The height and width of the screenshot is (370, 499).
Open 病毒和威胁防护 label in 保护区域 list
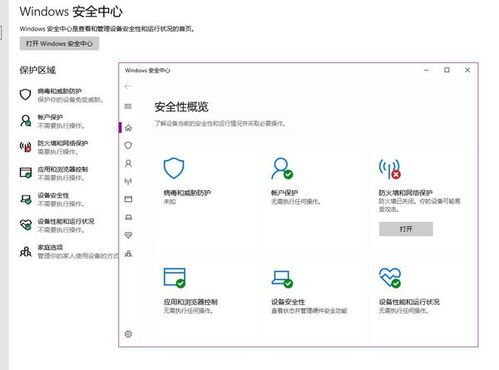pos(60,91)
